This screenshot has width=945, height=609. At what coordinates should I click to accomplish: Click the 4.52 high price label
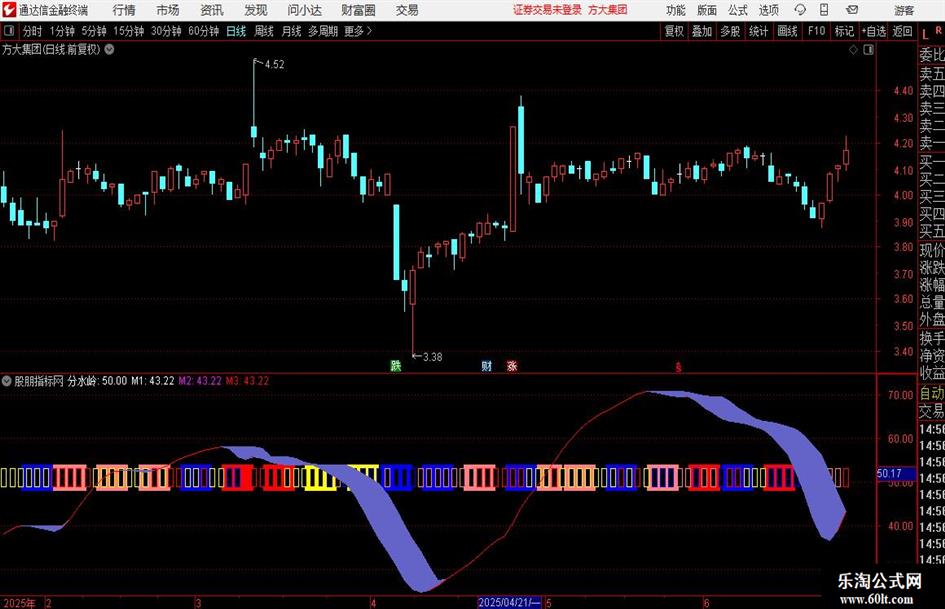point(274,64)
